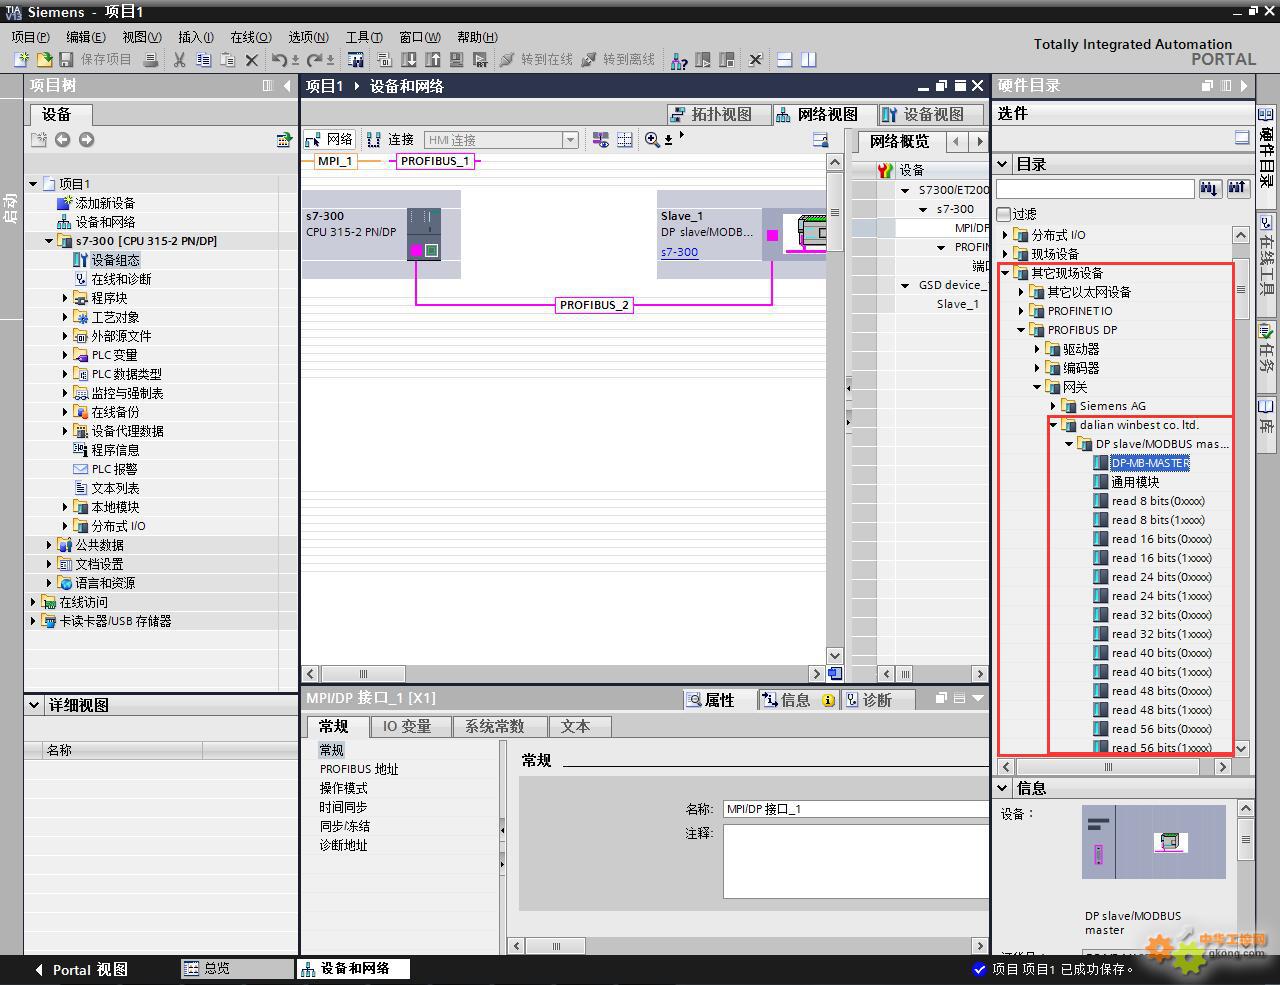Collapse the 目录 catalog section

click(1003, 164)
